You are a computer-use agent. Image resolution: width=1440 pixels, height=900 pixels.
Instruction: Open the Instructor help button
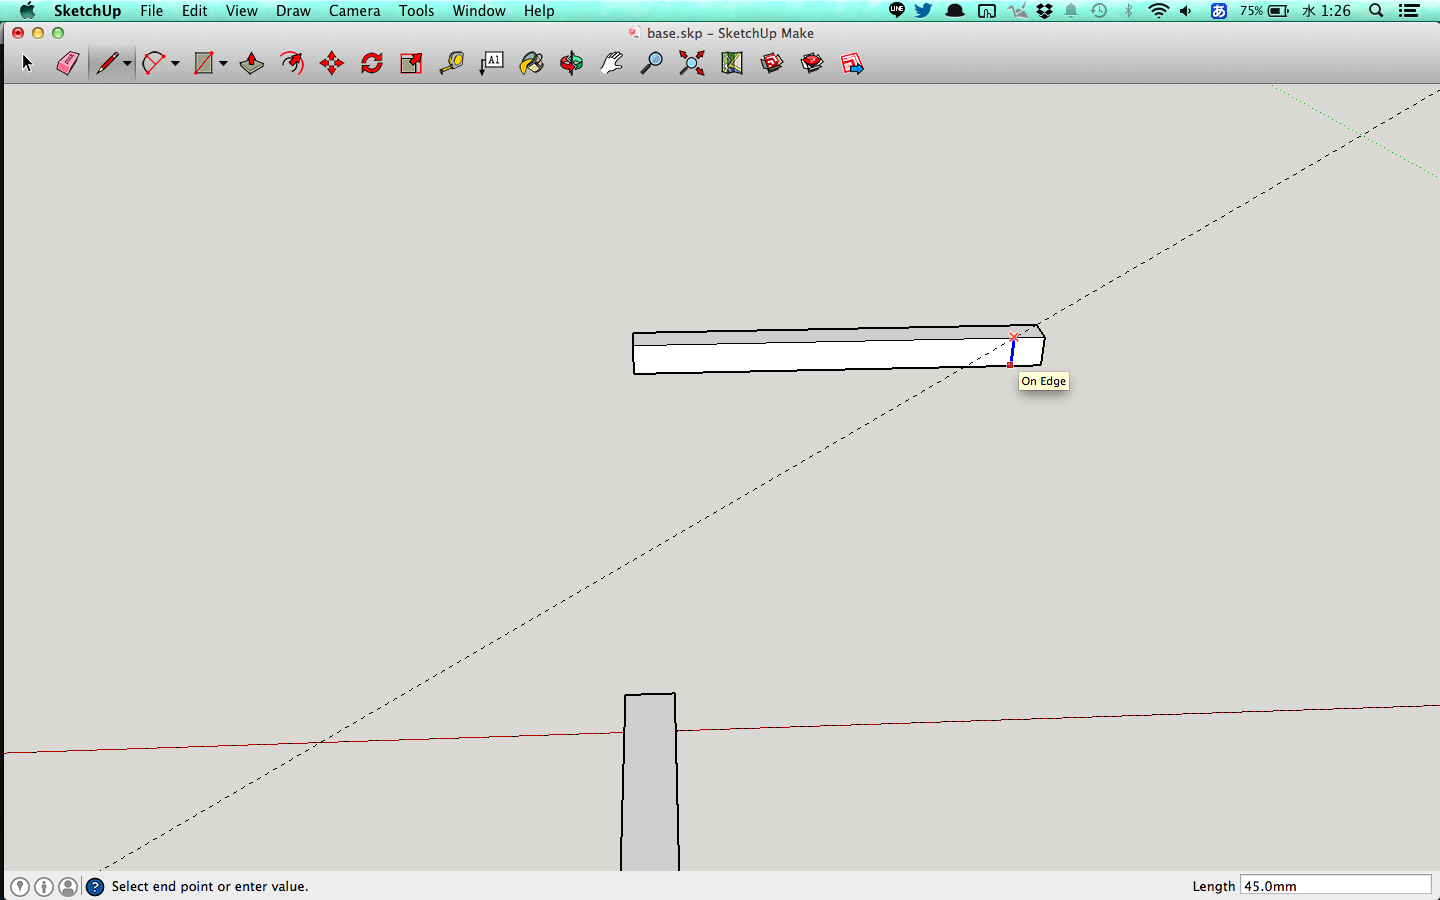click(x=95, y=887)
